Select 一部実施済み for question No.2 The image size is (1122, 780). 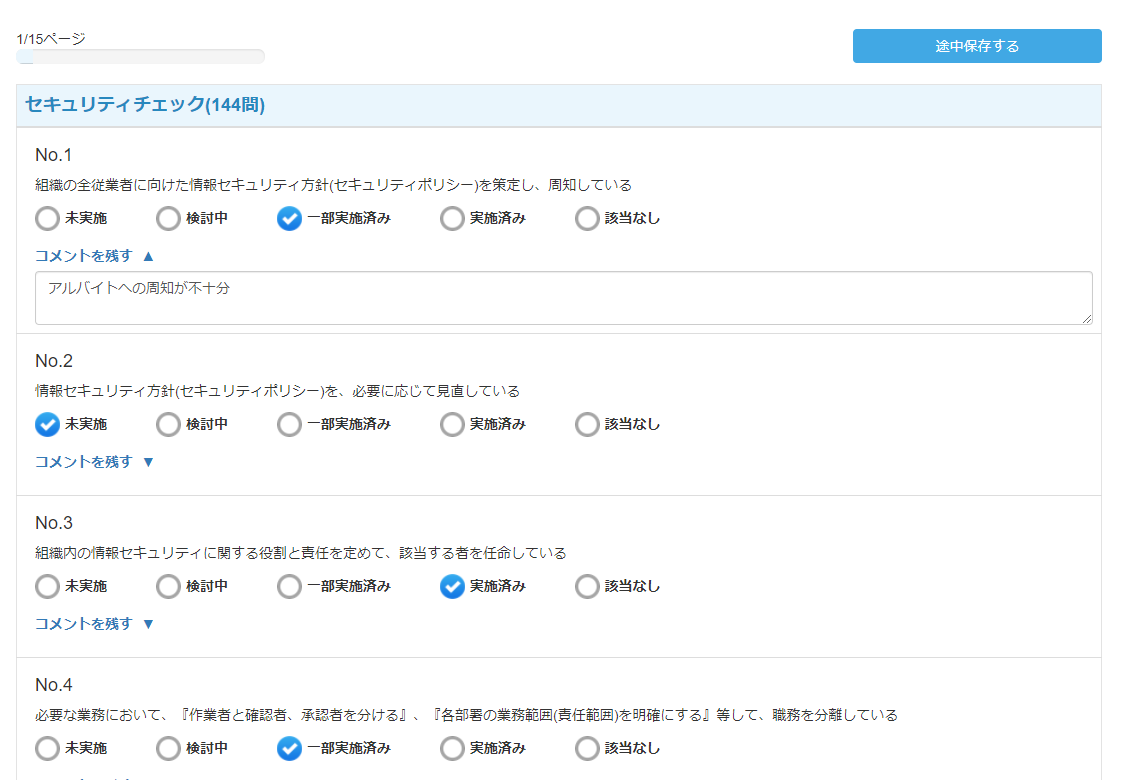coord(289,424)
